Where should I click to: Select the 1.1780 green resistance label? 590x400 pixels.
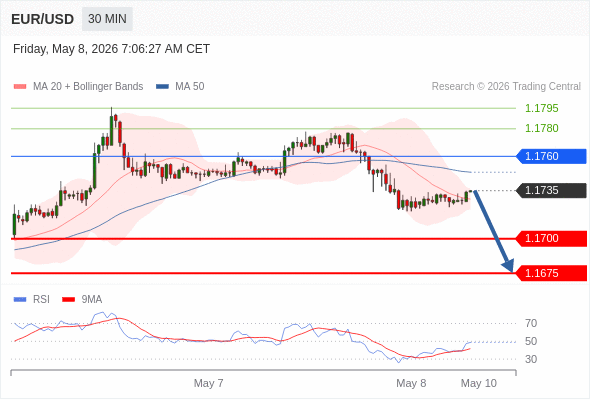(541, 128)
